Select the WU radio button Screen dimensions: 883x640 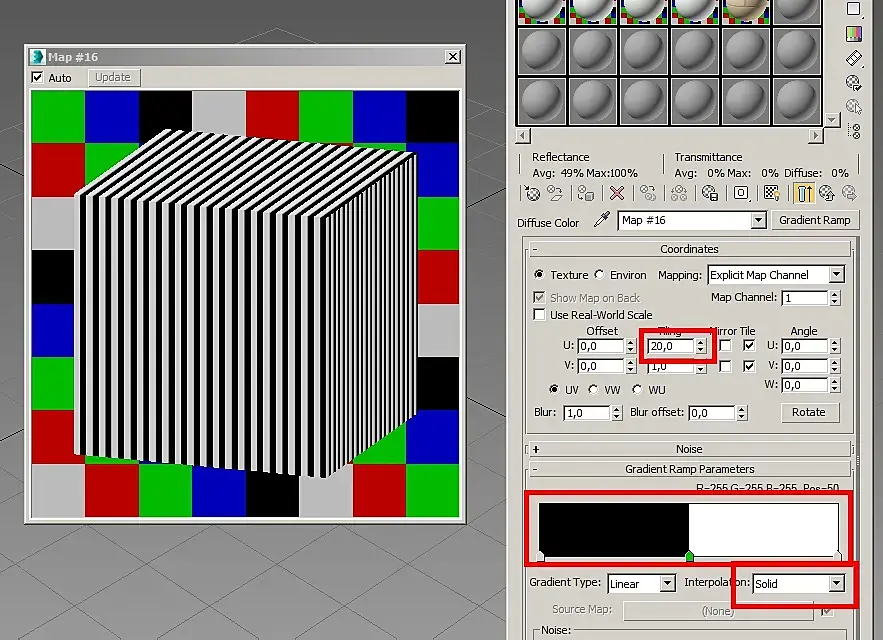[x=637, y=389]
